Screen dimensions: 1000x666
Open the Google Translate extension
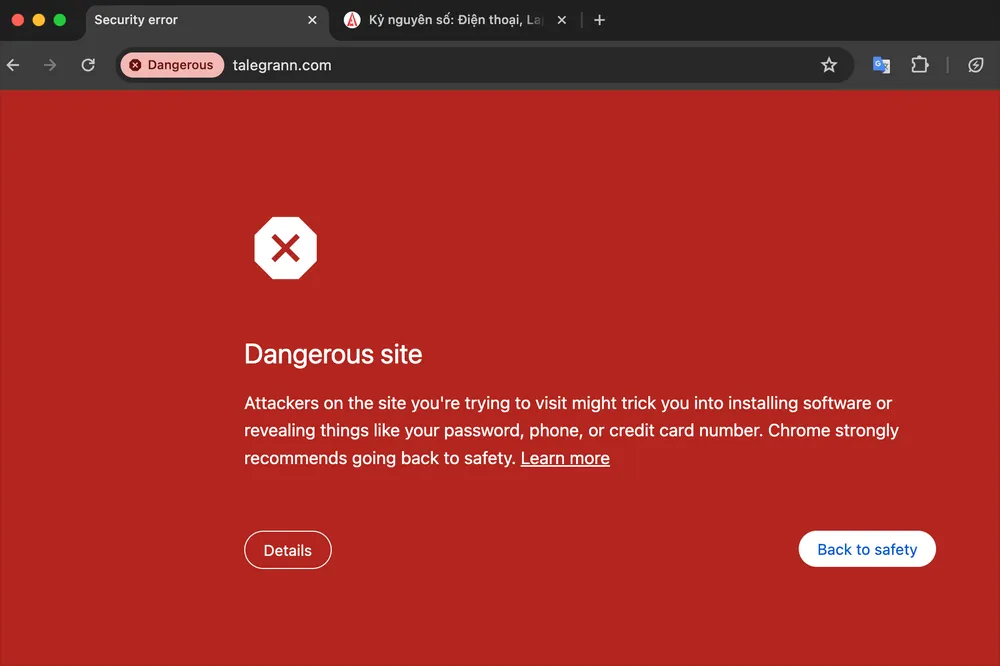point(881,64)
